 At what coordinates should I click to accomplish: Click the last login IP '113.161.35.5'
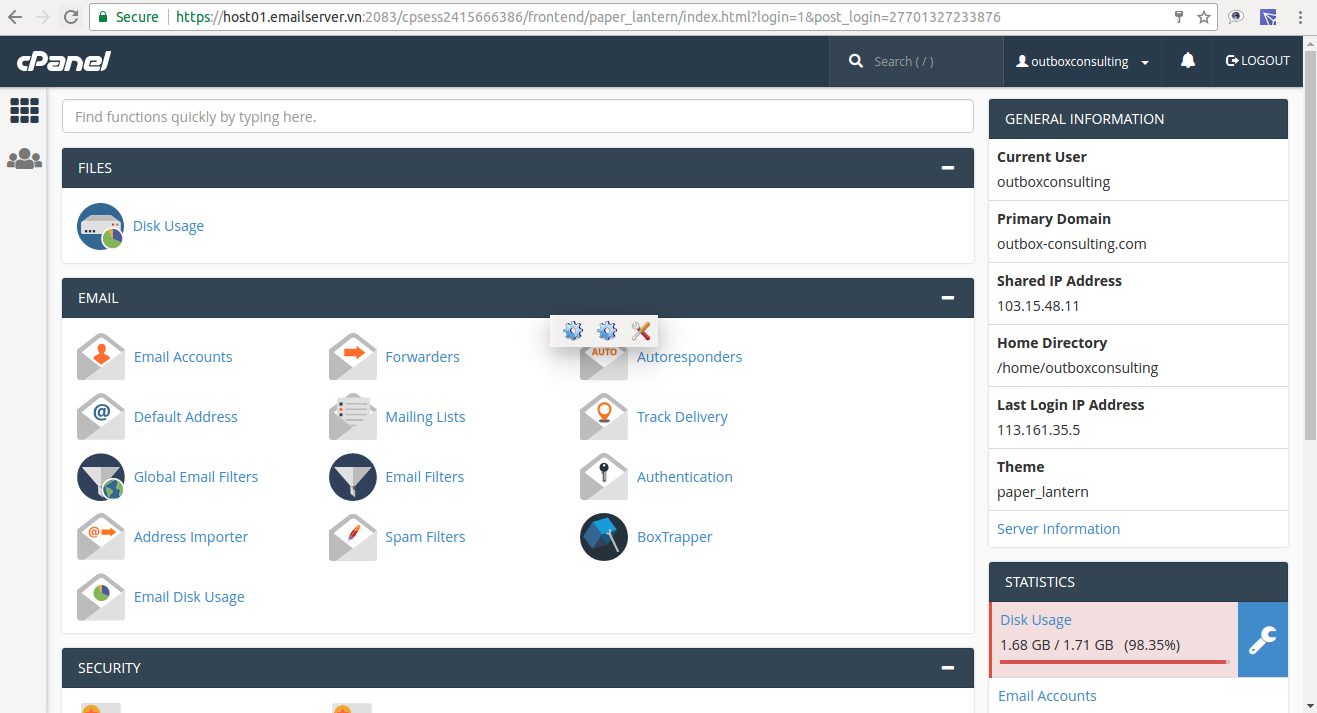[1039, 430]
